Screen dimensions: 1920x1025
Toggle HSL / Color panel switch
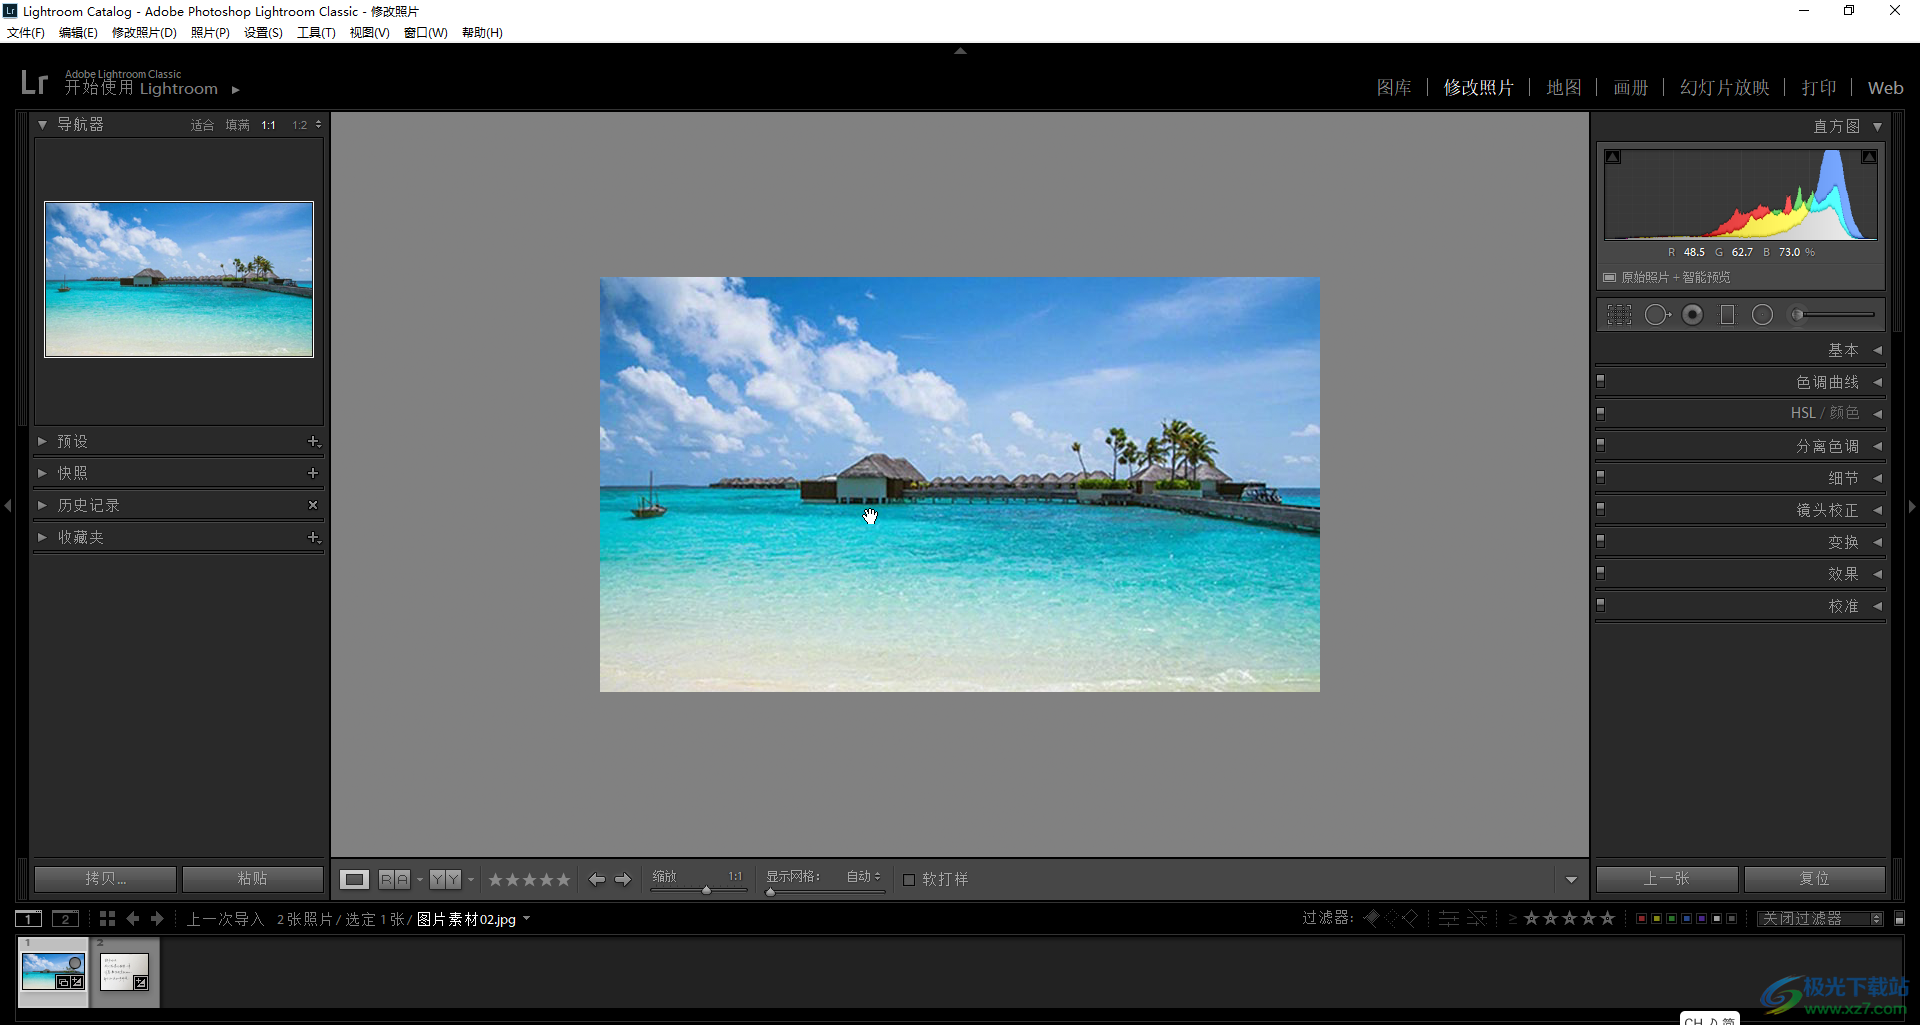pos(1601,413)
